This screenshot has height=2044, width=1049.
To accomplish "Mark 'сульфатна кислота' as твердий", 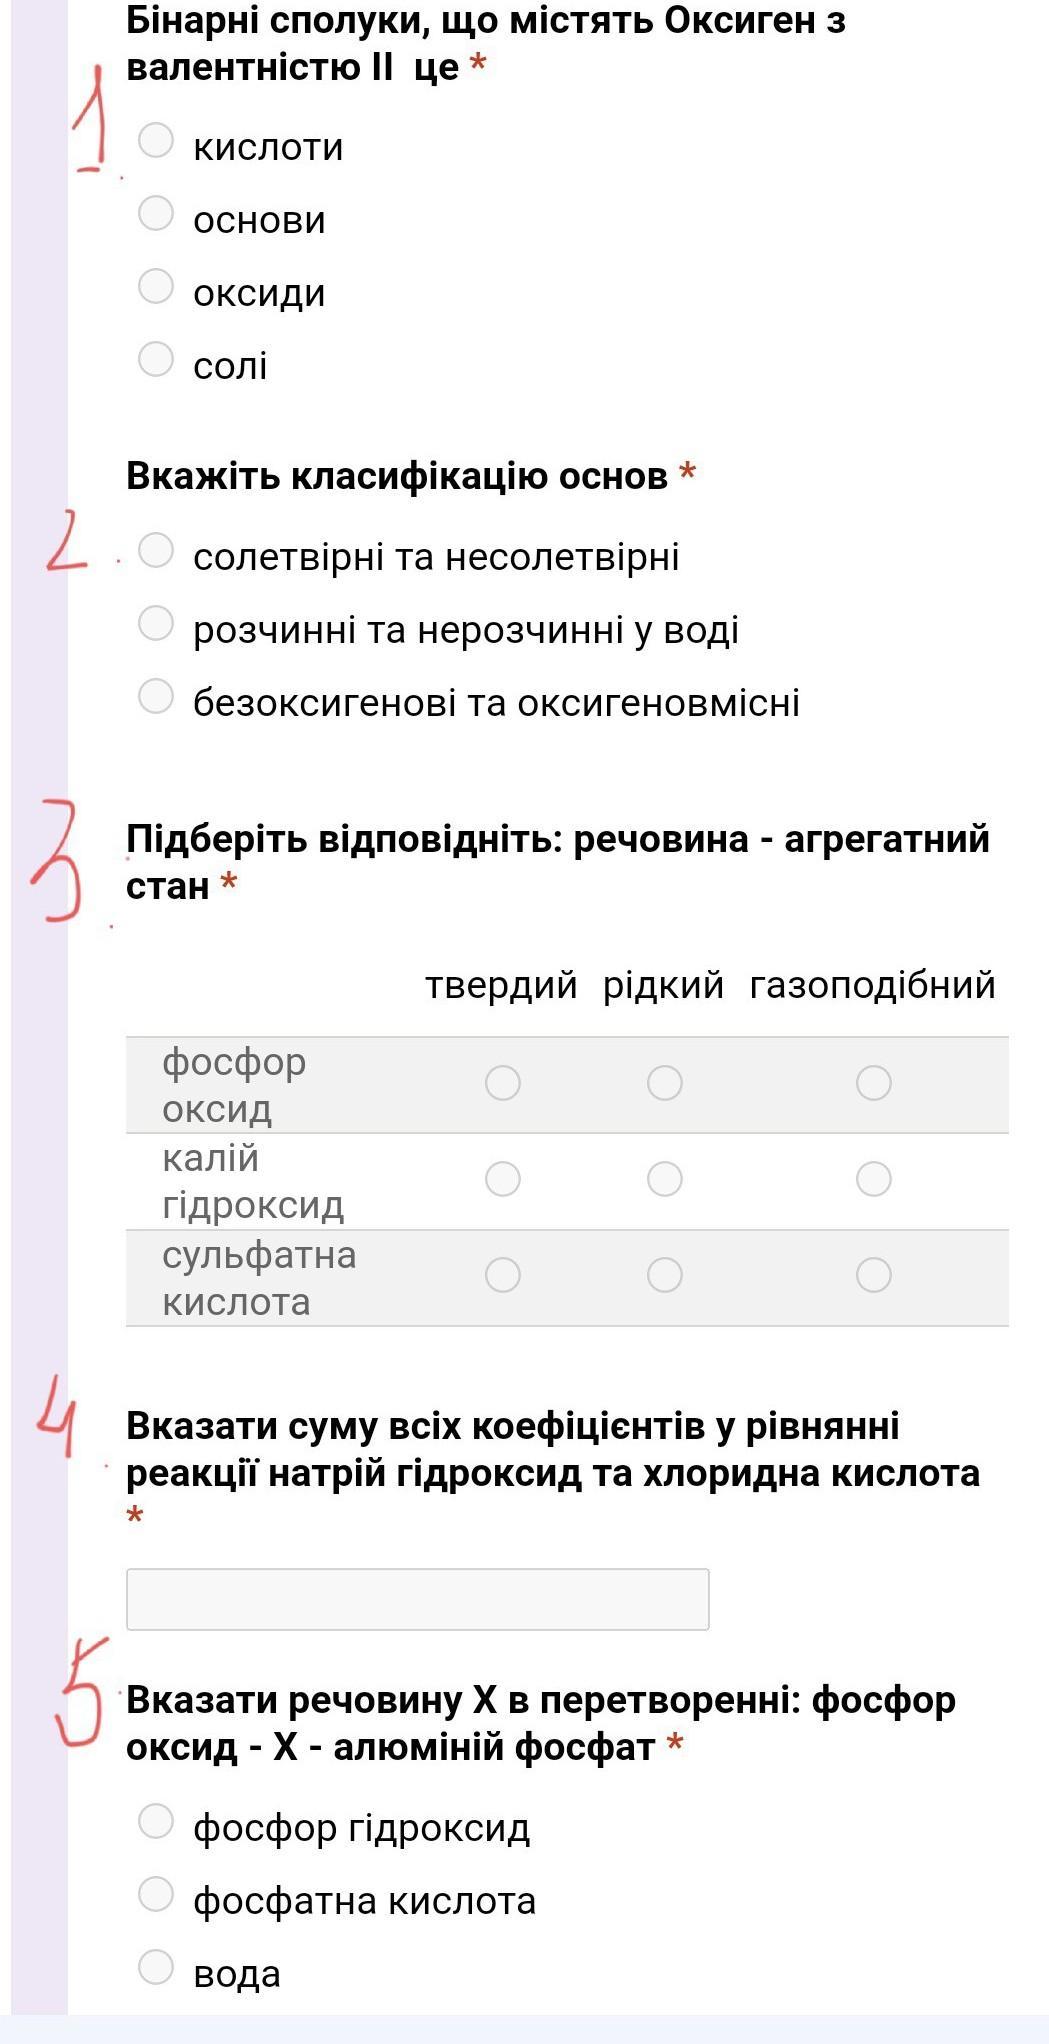I will coord(503,1275).
